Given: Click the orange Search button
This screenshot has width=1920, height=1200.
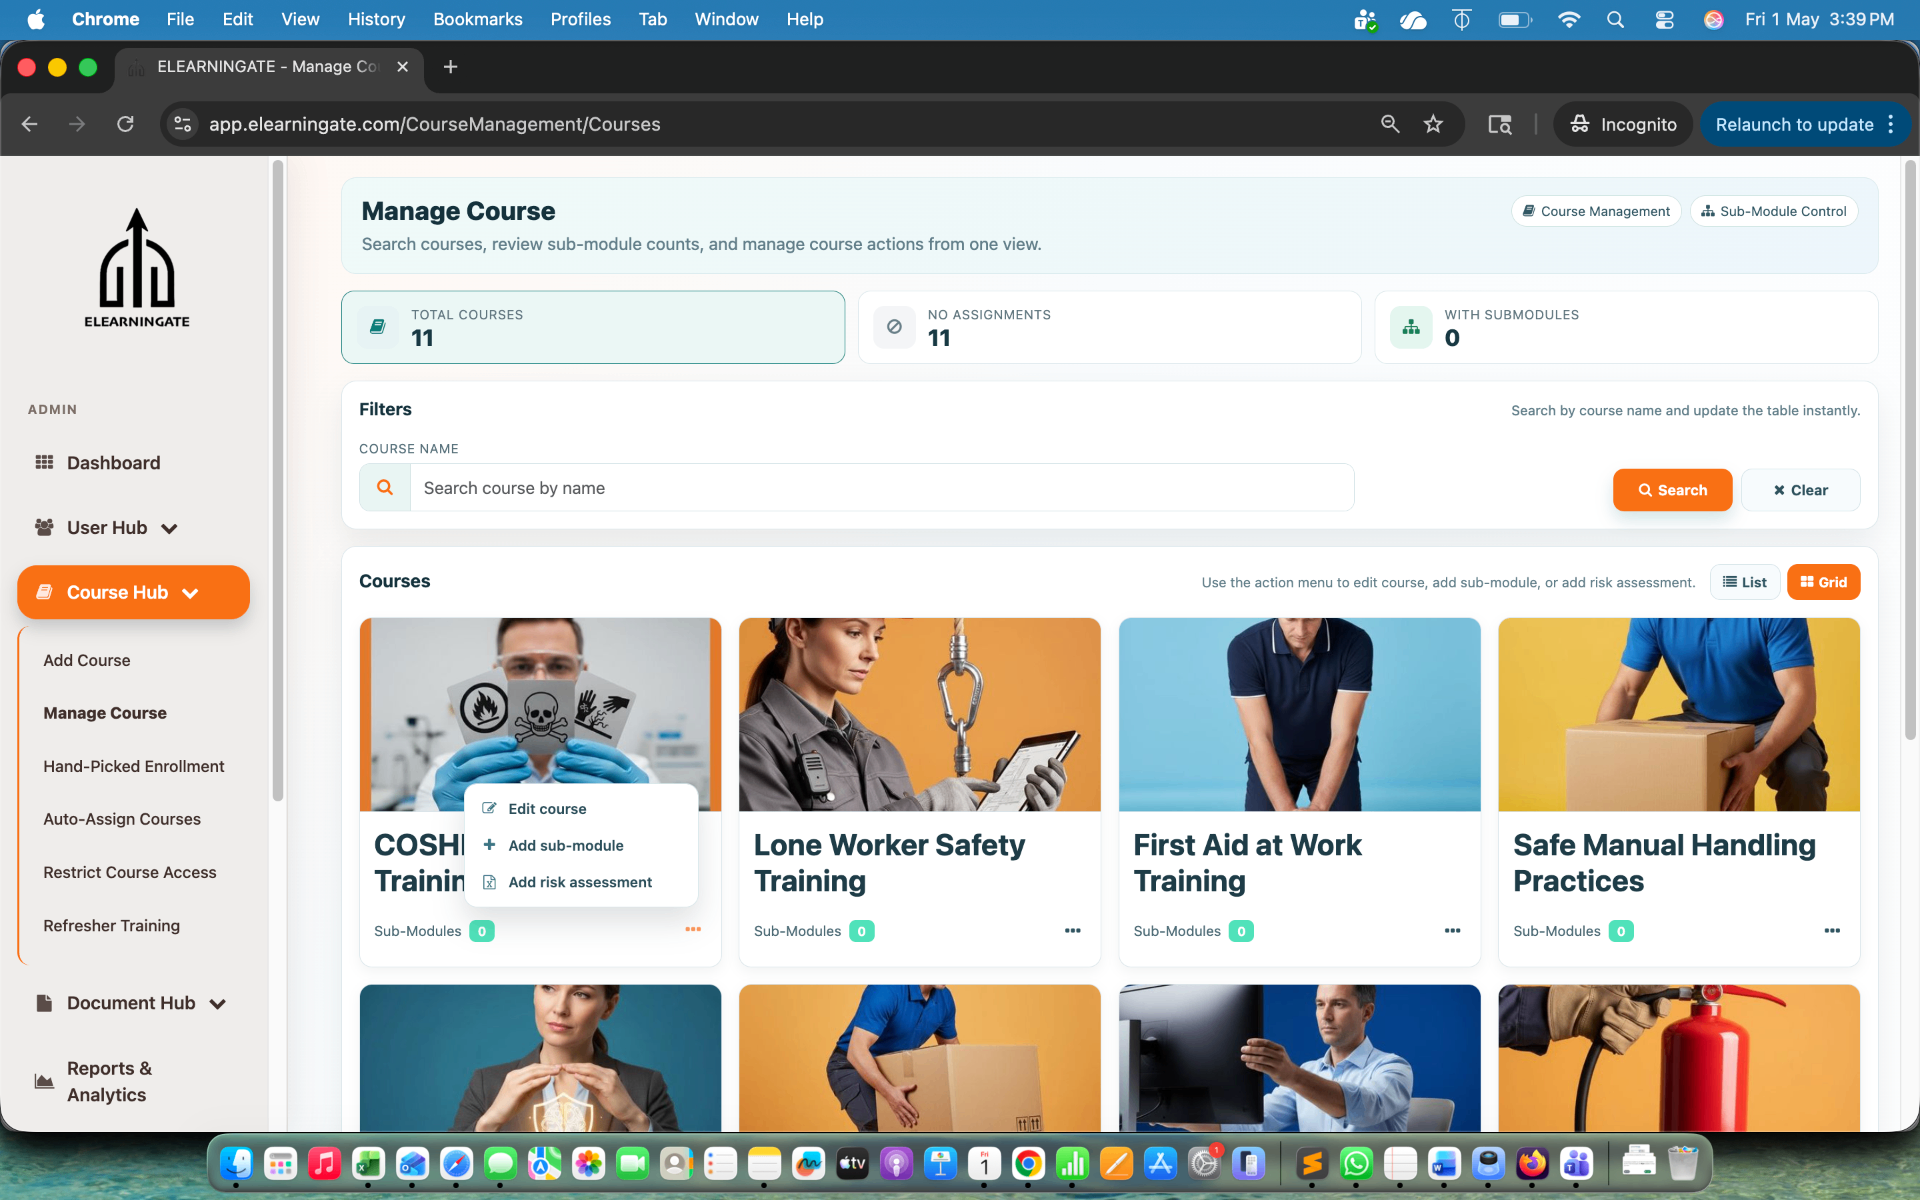Looking at the screenshot, I should pos(1672,490).
